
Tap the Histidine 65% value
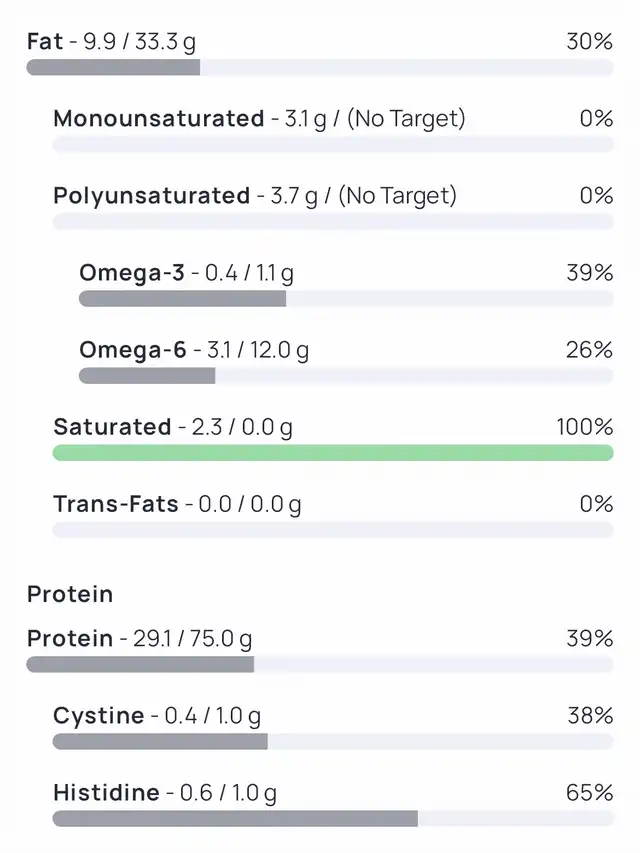tap(589, 793)
